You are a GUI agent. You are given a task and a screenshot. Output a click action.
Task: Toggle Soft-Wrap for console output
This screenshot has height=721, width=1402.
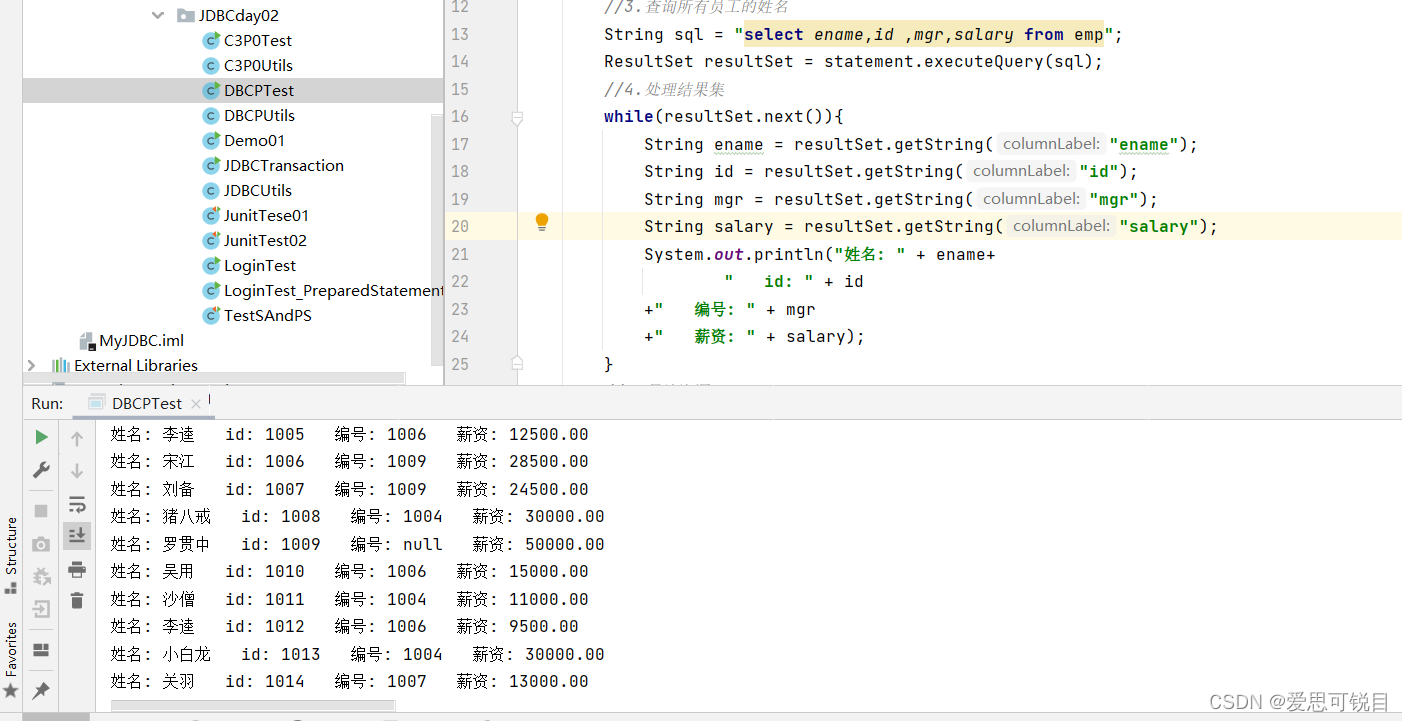[x=77, y=506]
